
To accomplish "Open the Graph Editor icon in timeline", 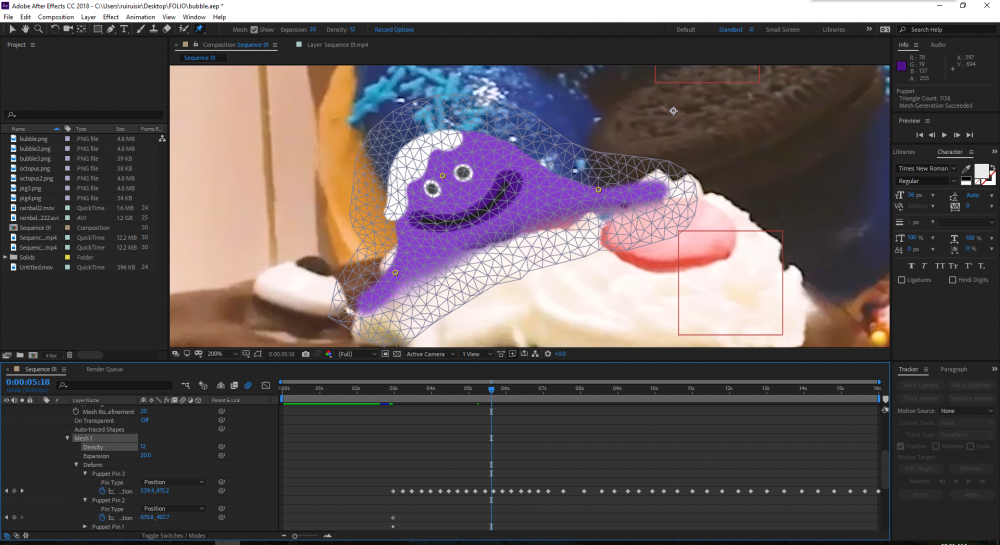I will (x=266, y=385).
